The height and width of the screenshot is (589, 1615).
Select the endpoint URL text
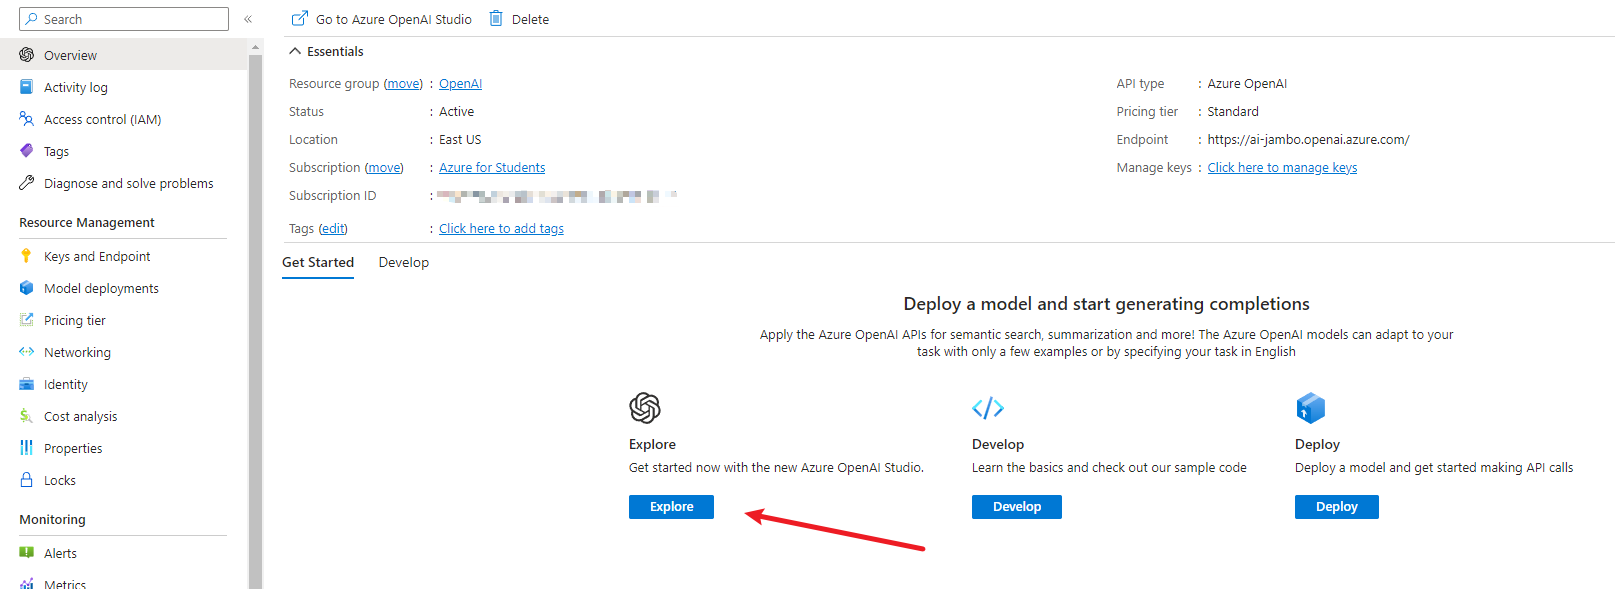point(1308,140)
